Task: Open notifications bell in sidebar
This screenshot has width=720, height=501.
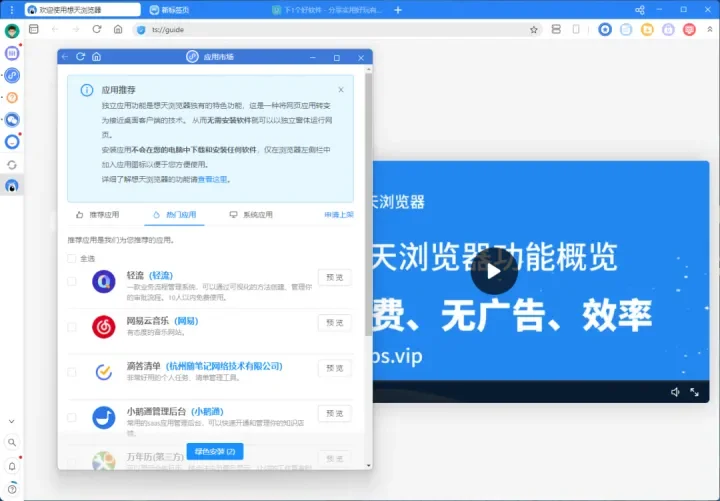Action: pyautogui.click(x=12, y=466)
